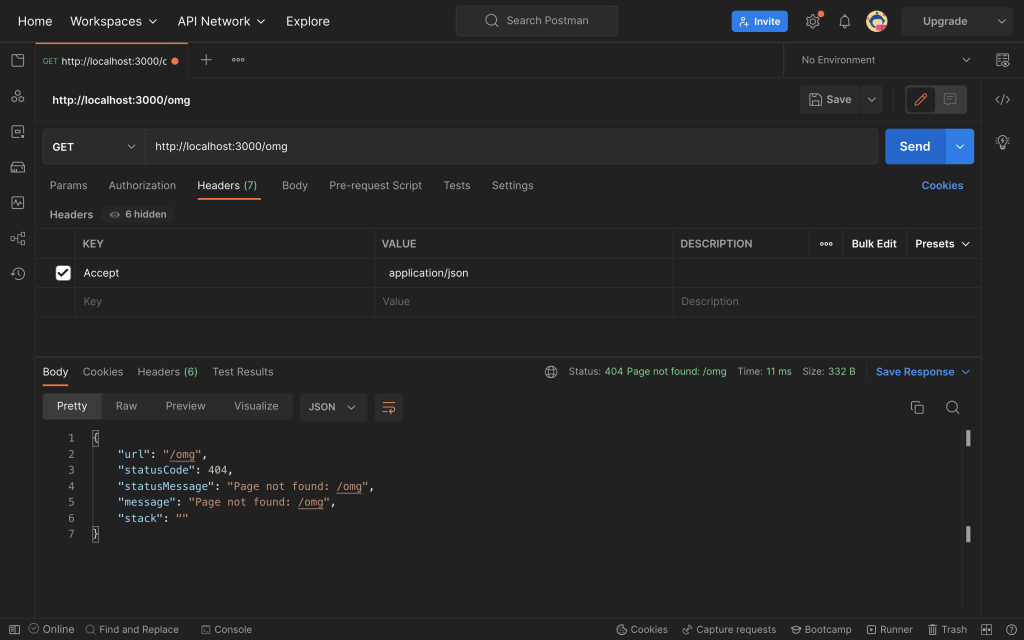
Task: Click the Invite button
Action: [760, 22]
